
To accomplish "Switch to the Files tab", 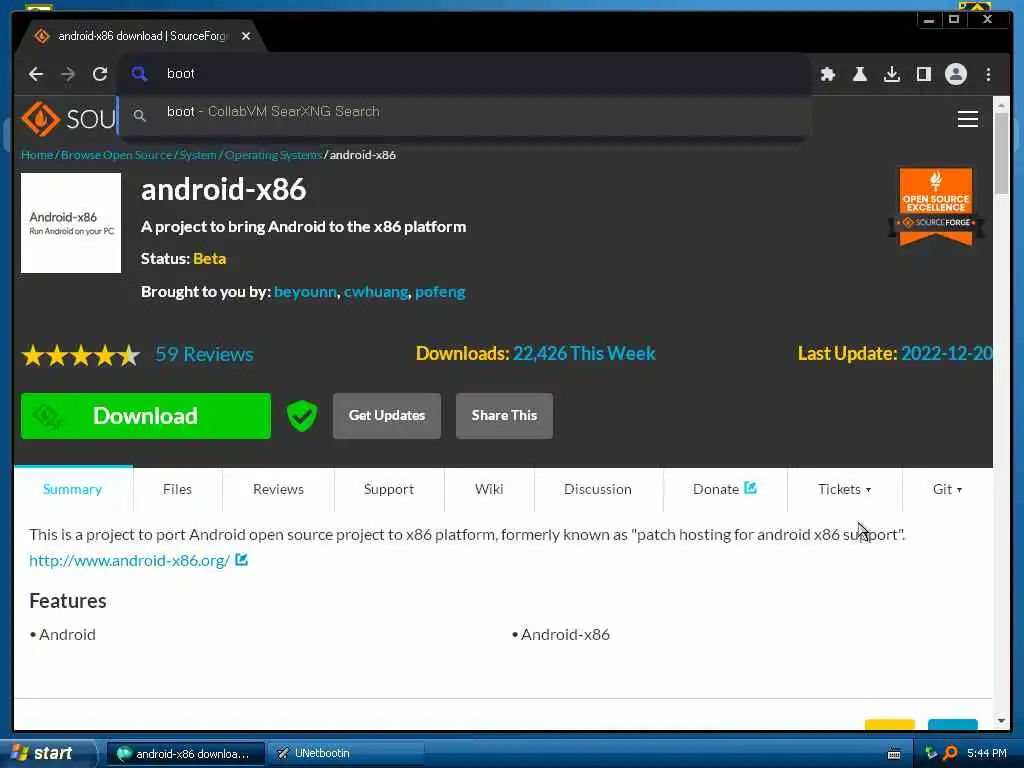I will click(178, 489).
